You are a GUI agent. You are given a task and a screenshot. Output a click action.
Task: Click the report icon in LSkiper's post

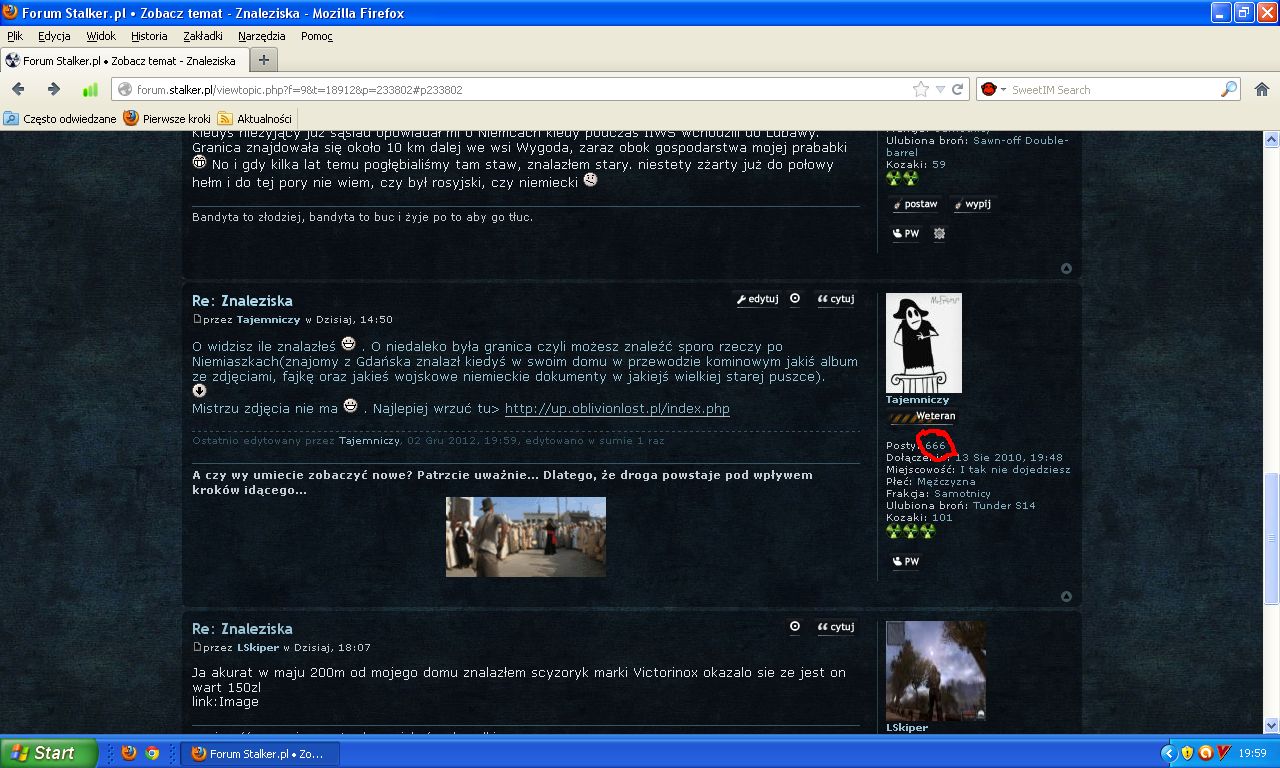tap(795, 626)
